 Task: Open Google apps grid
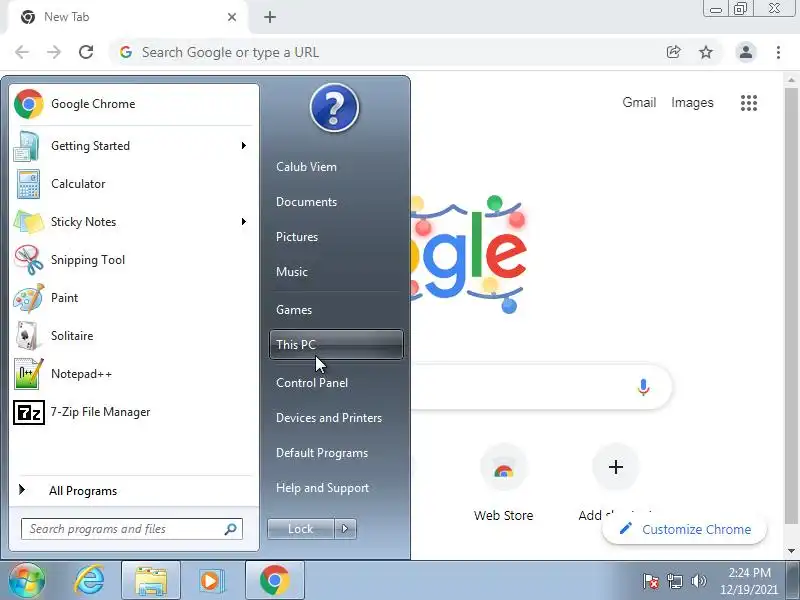[748, 103]
